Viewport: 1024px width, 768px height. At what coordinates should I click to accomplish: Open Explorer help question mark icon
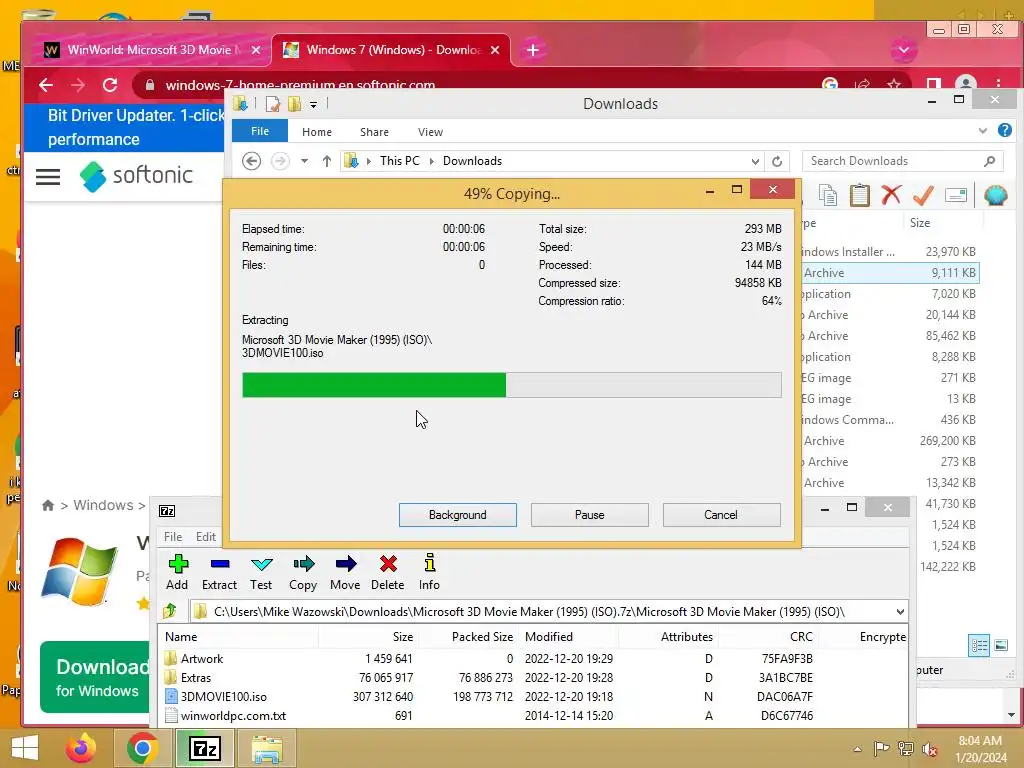[1005, 131]
